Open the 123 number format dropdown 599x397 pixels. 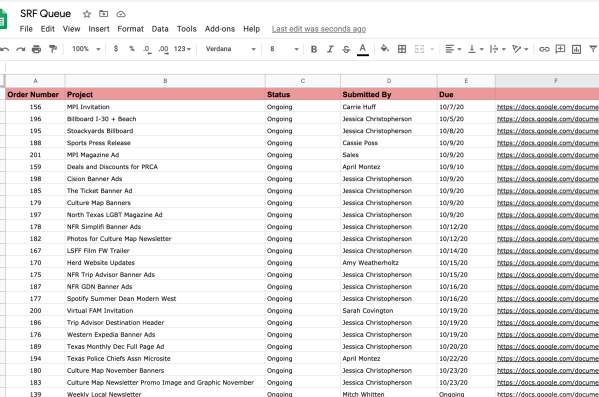[182, 49]
